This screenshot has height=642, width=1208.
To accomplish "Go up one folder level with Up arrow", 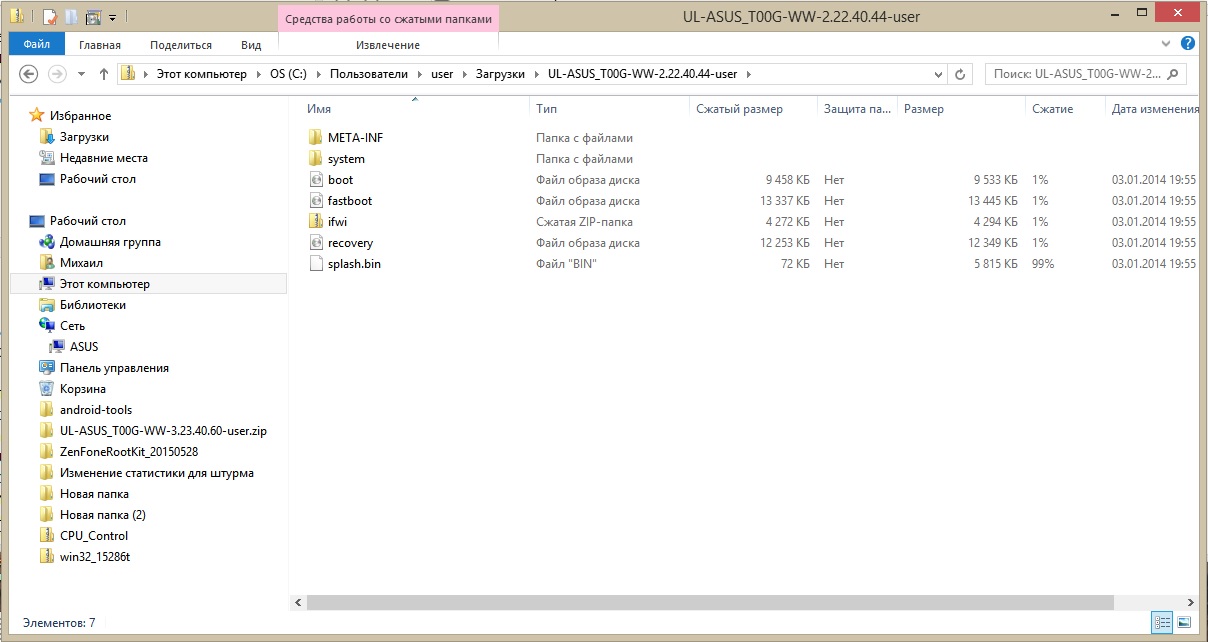I will 104,74.
